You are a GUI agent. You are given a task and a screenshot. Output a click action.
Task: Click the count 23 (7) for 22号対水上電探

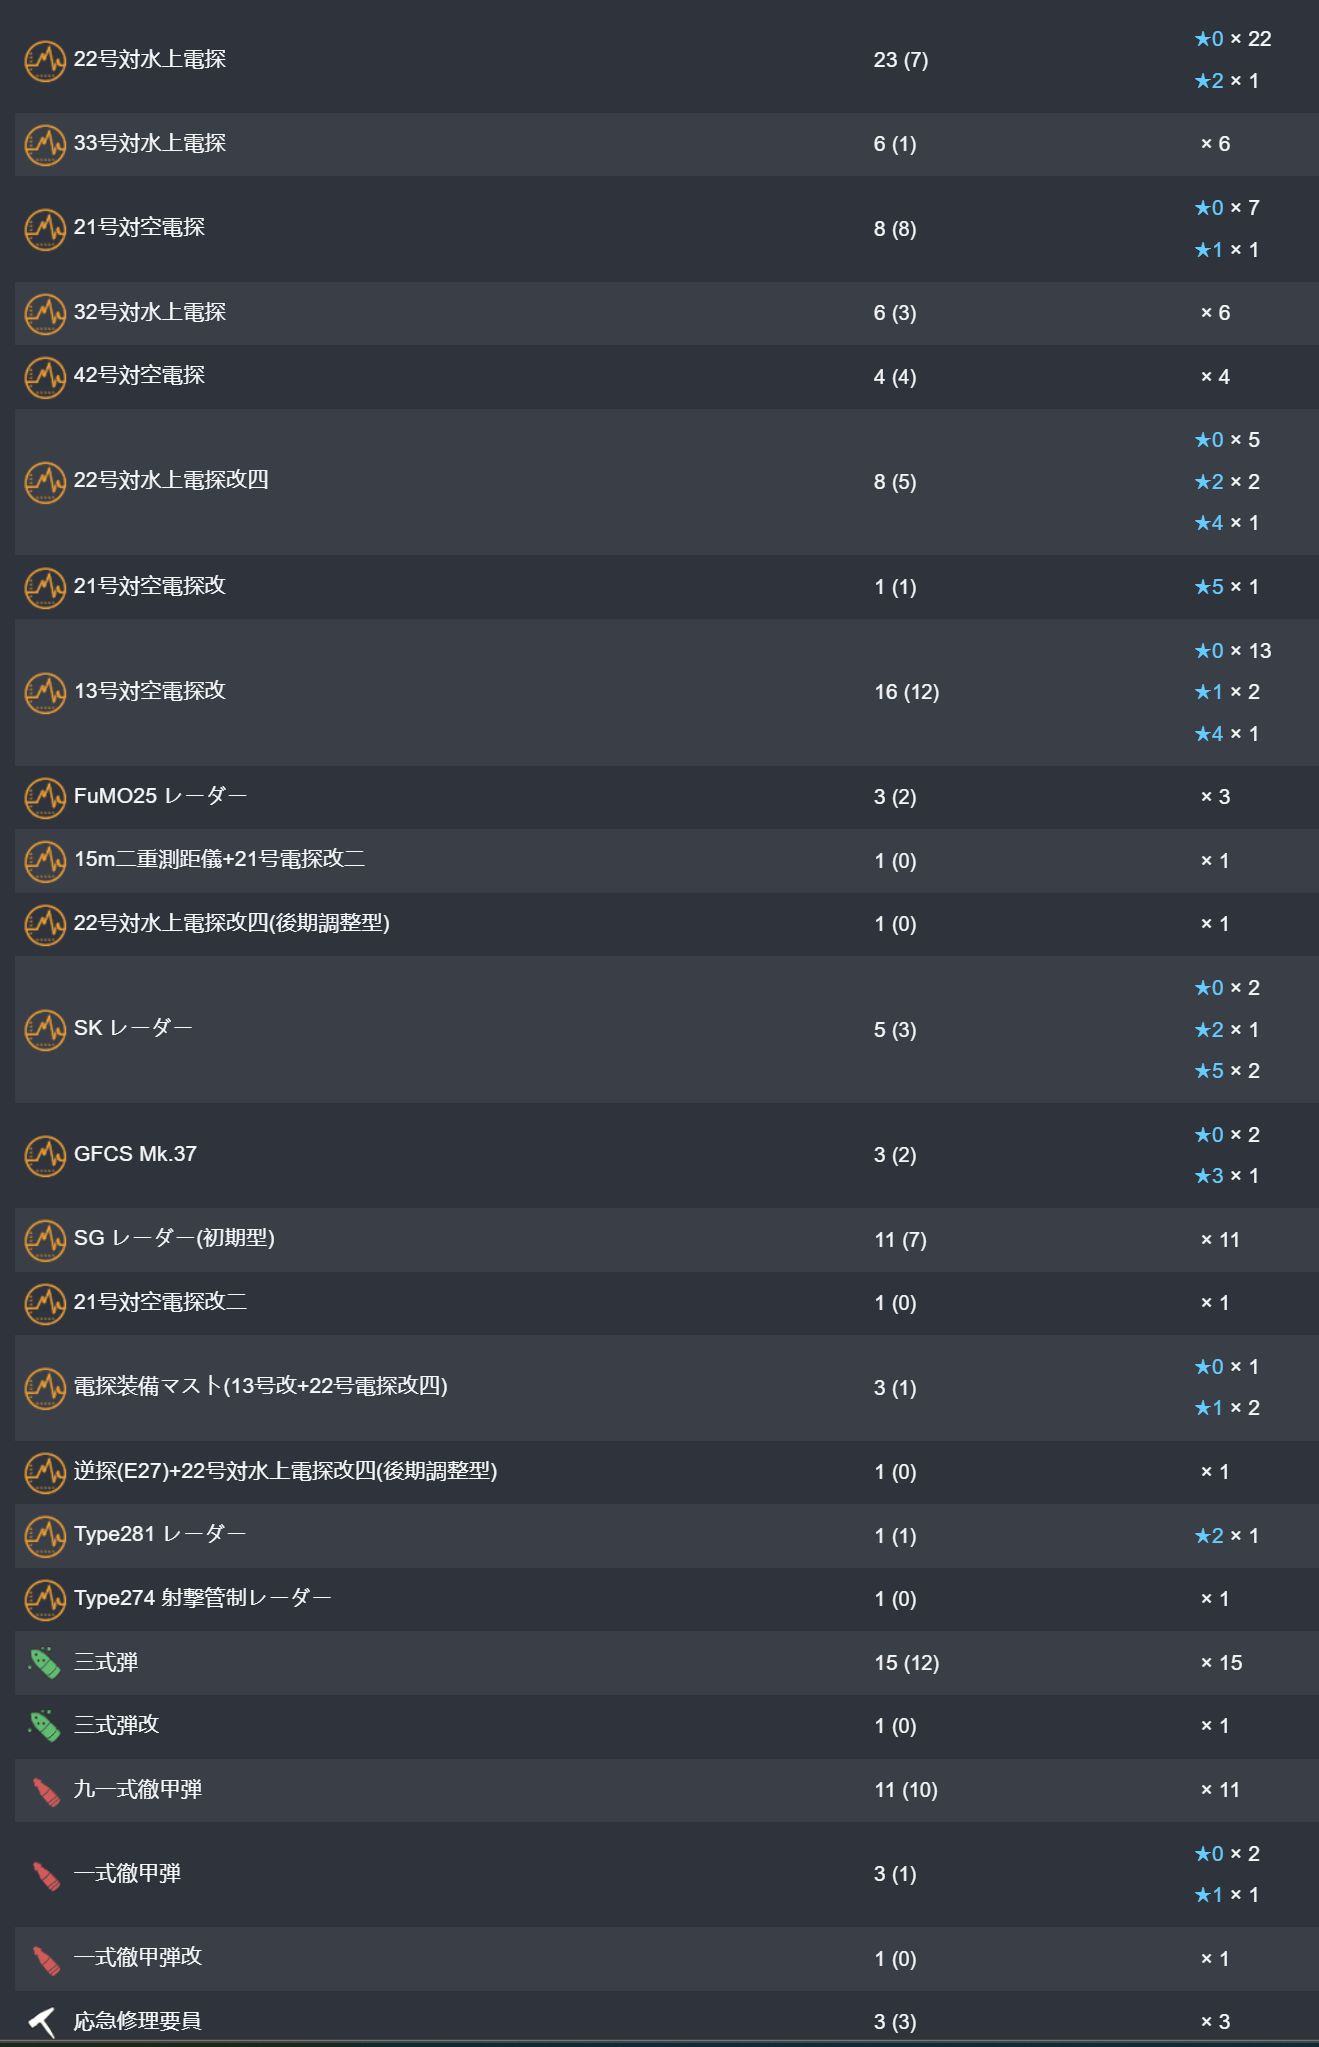[x=901, y=60]
